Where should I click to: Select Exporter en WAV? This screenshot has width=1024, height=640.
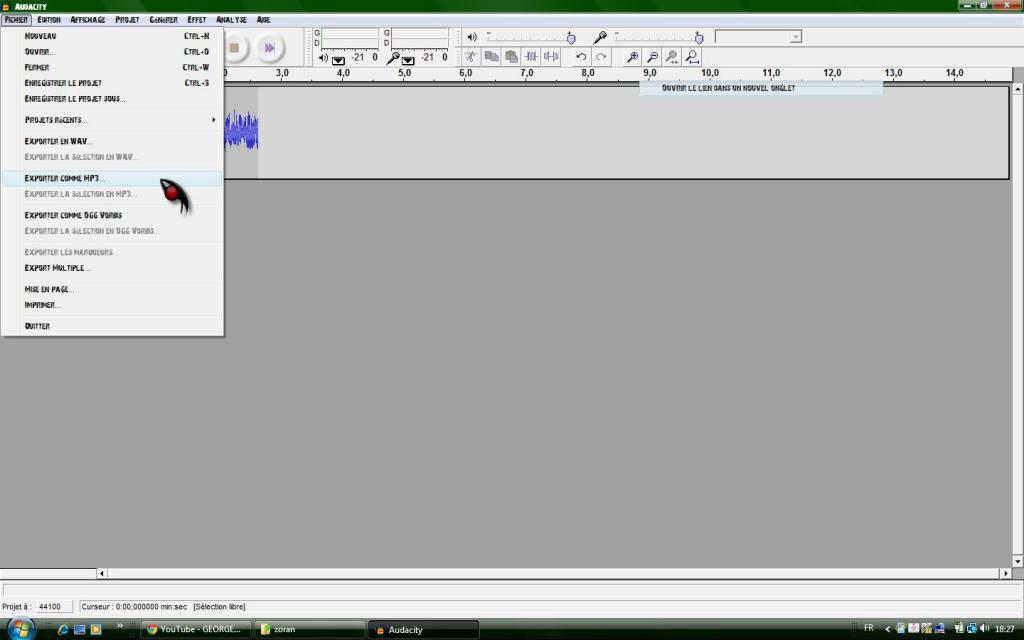point(112,141)
